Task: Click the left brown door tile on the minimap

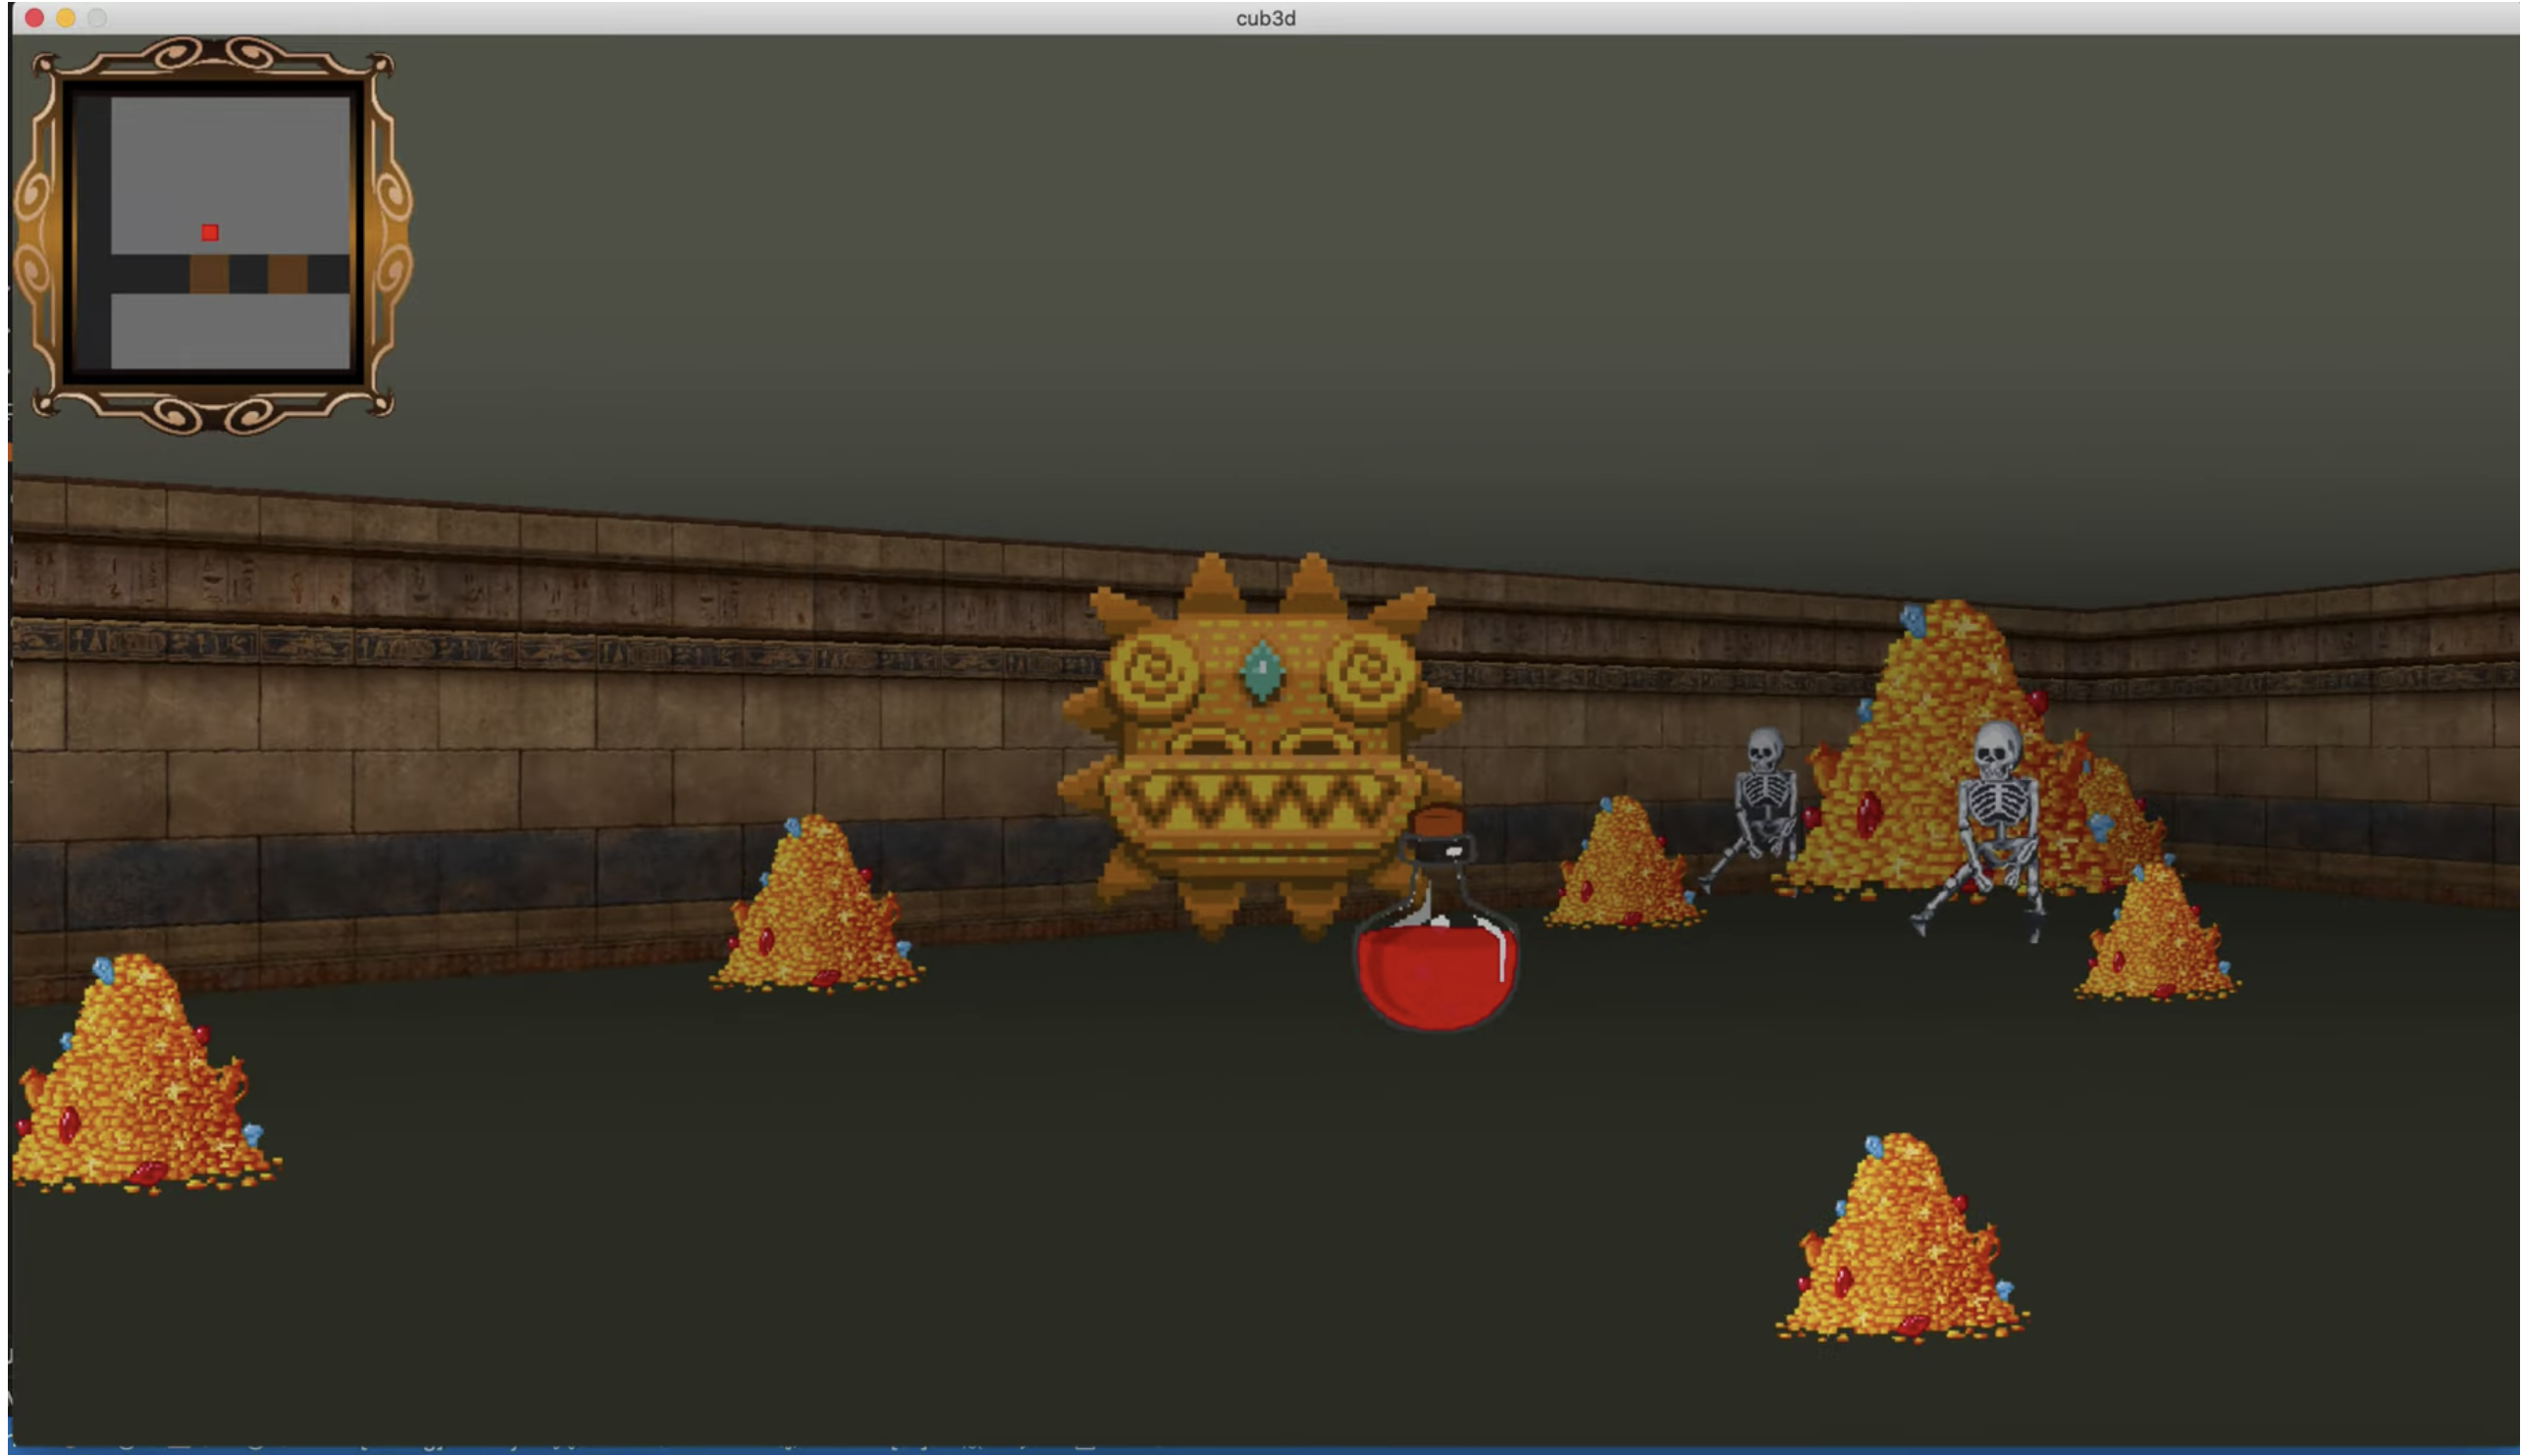Action: pyautogui.click(x=209, y=274)
